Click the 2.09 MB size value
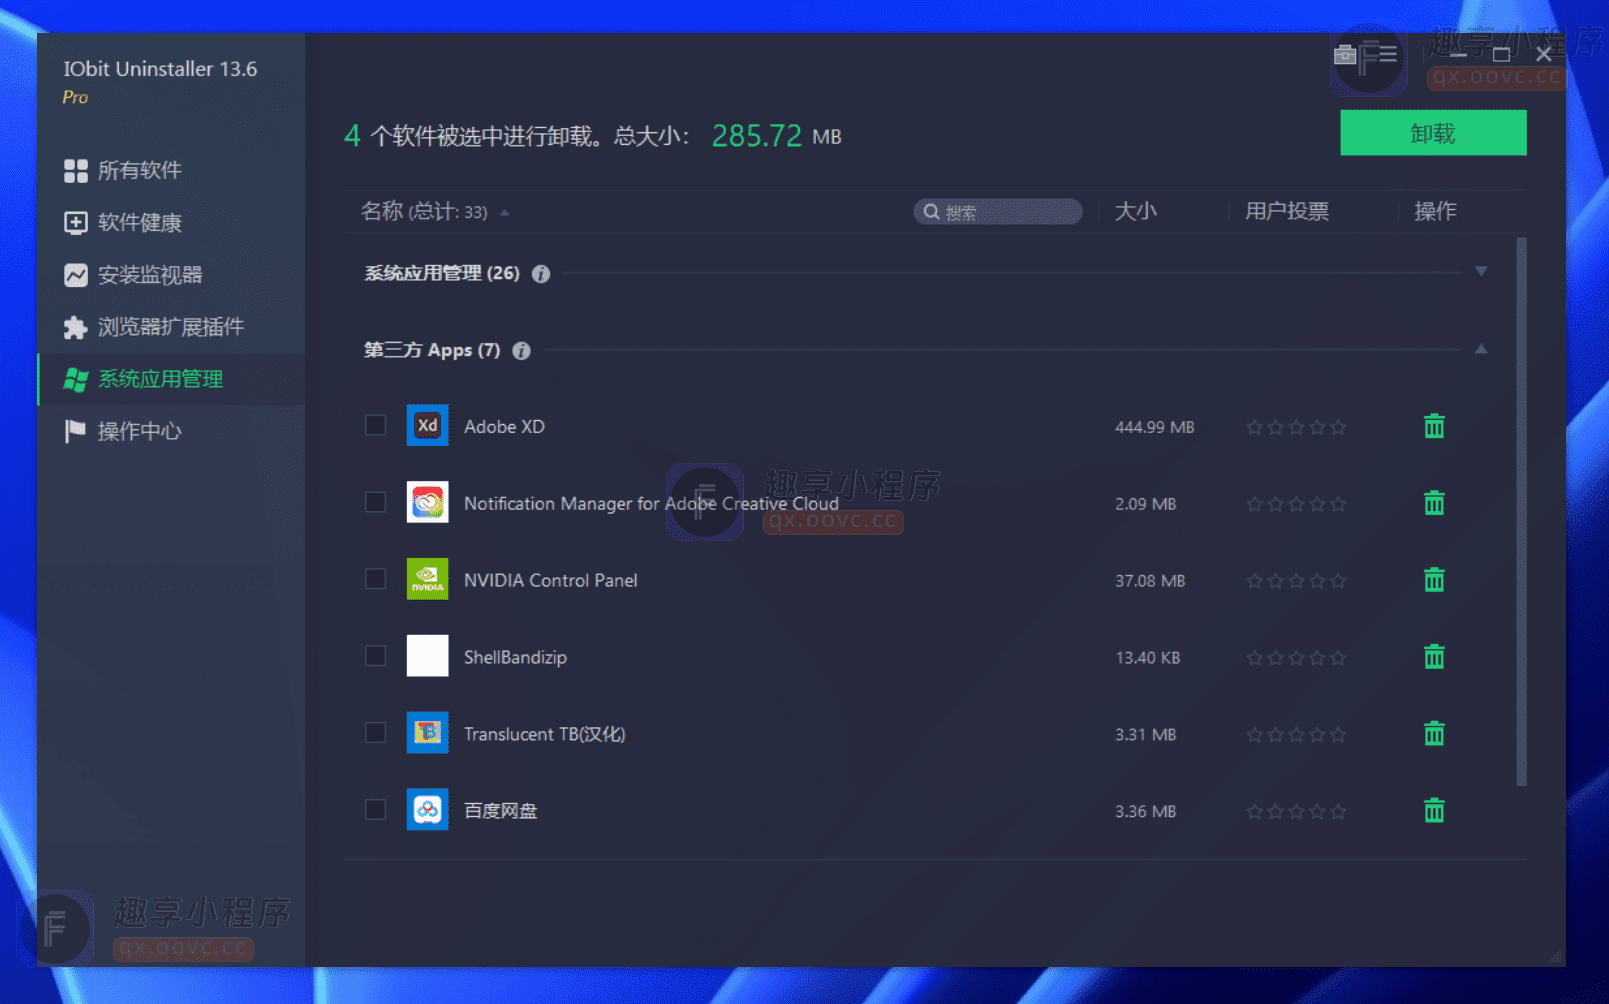 coord(1145,504)
